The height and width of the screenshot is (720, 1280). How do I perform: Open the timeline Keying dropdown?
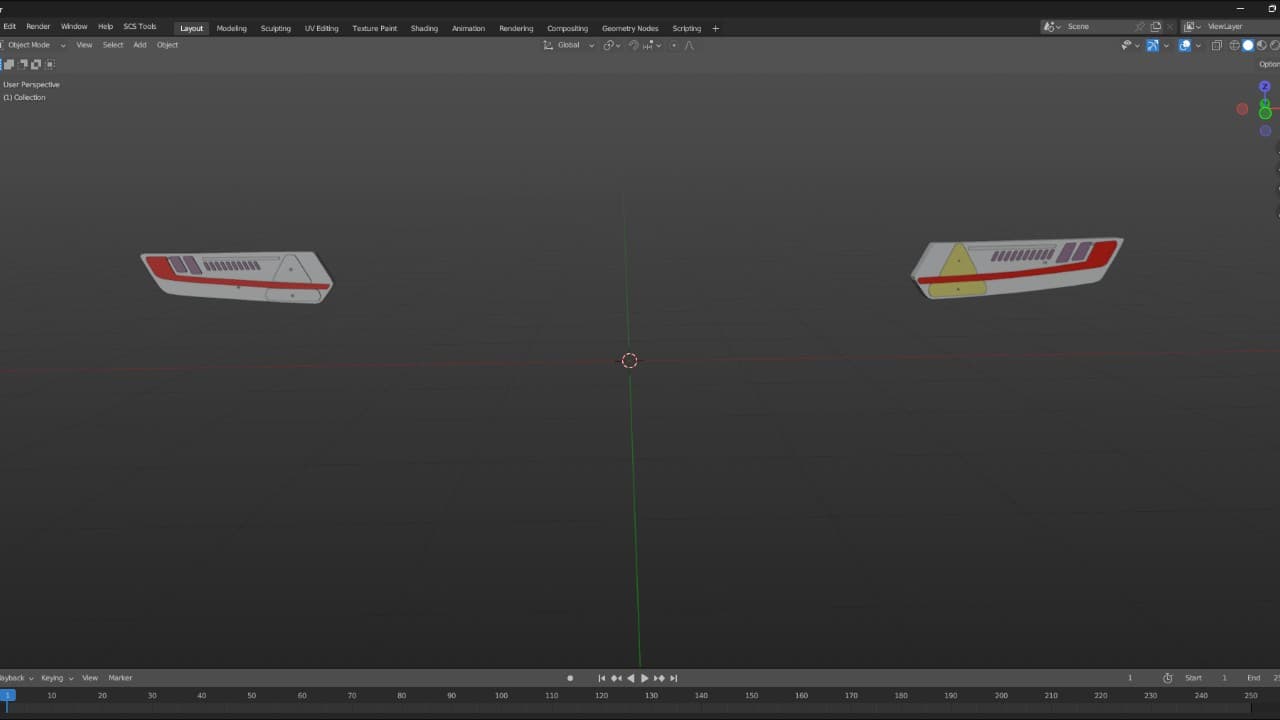click(x=57, y=678)
